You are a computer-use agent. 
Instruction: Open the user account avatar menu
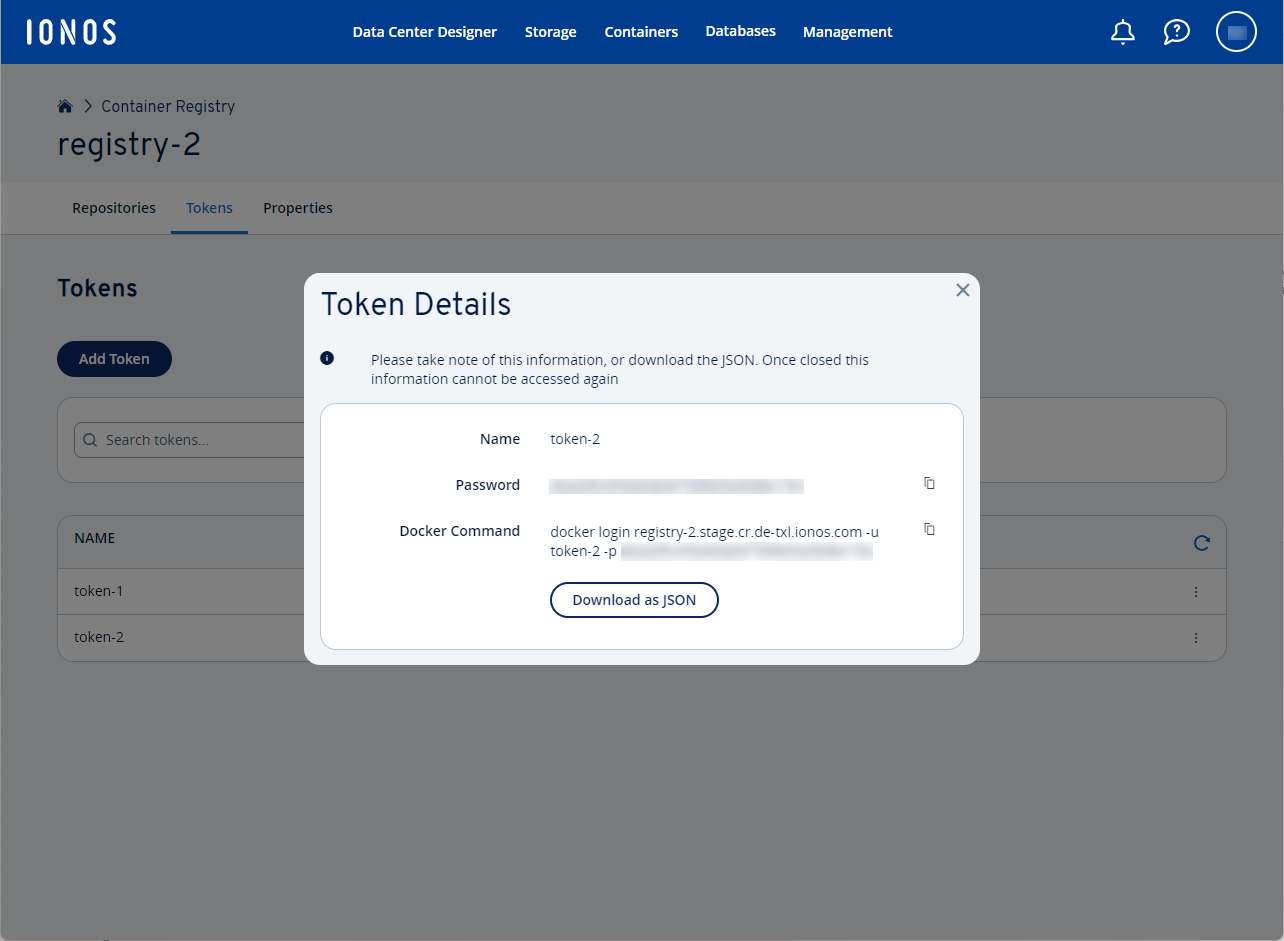coord(1236,31)
